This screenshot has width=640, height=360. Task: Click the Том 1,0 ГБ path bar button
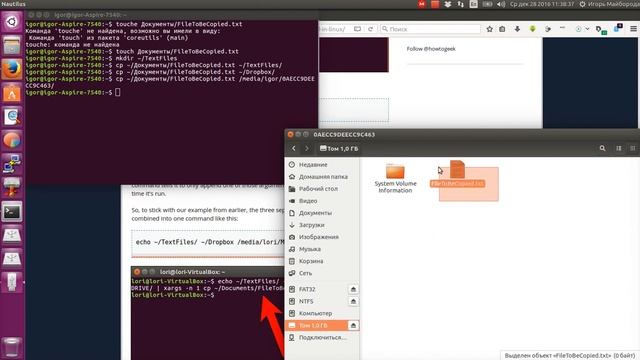(339, 149)
